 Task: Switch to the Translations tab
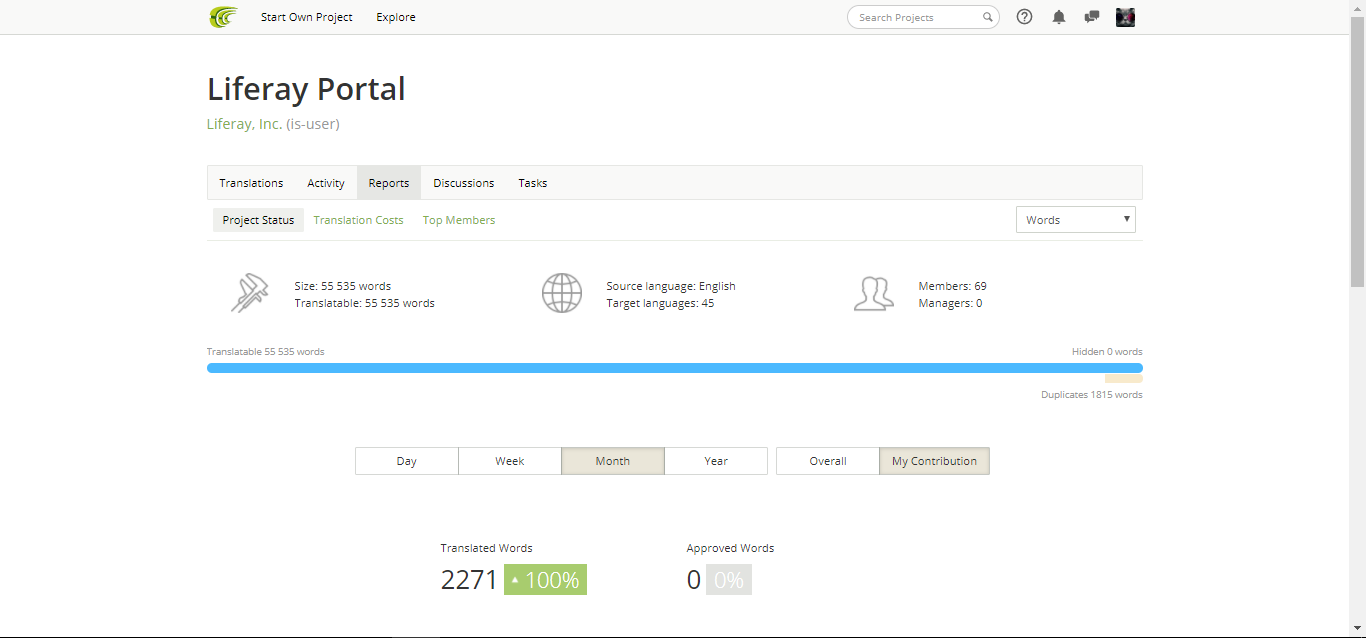251,183
